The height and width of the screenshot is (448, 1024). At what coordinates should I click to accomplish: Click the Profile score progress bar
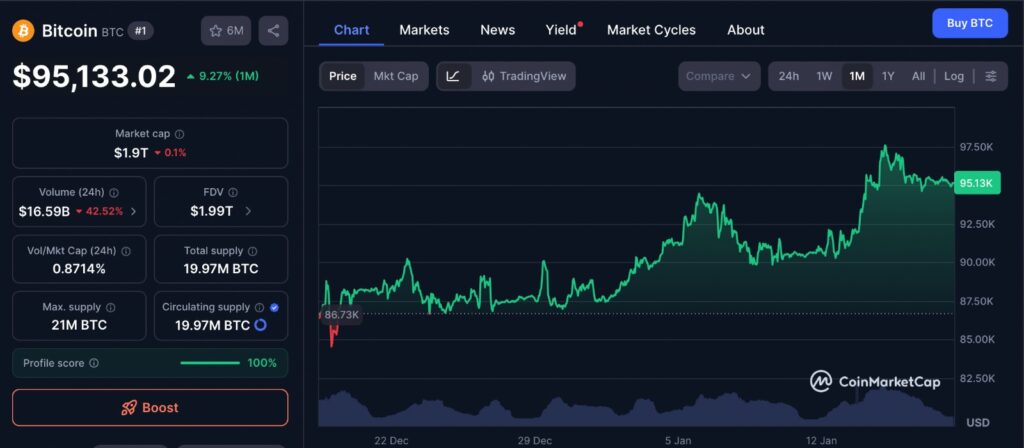210,363
